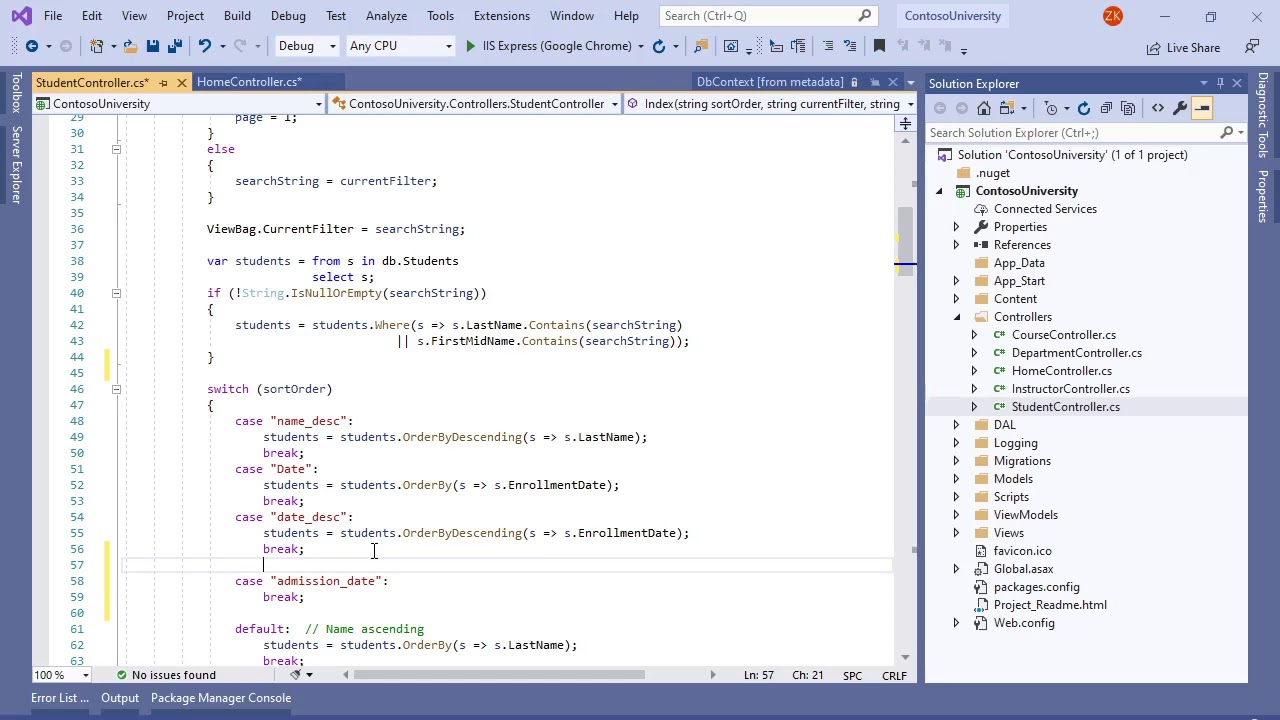Screen dimensions: 1280x720
Task: Toggle Keep Open on DbContext preview tab
Action: coord(875,82)
